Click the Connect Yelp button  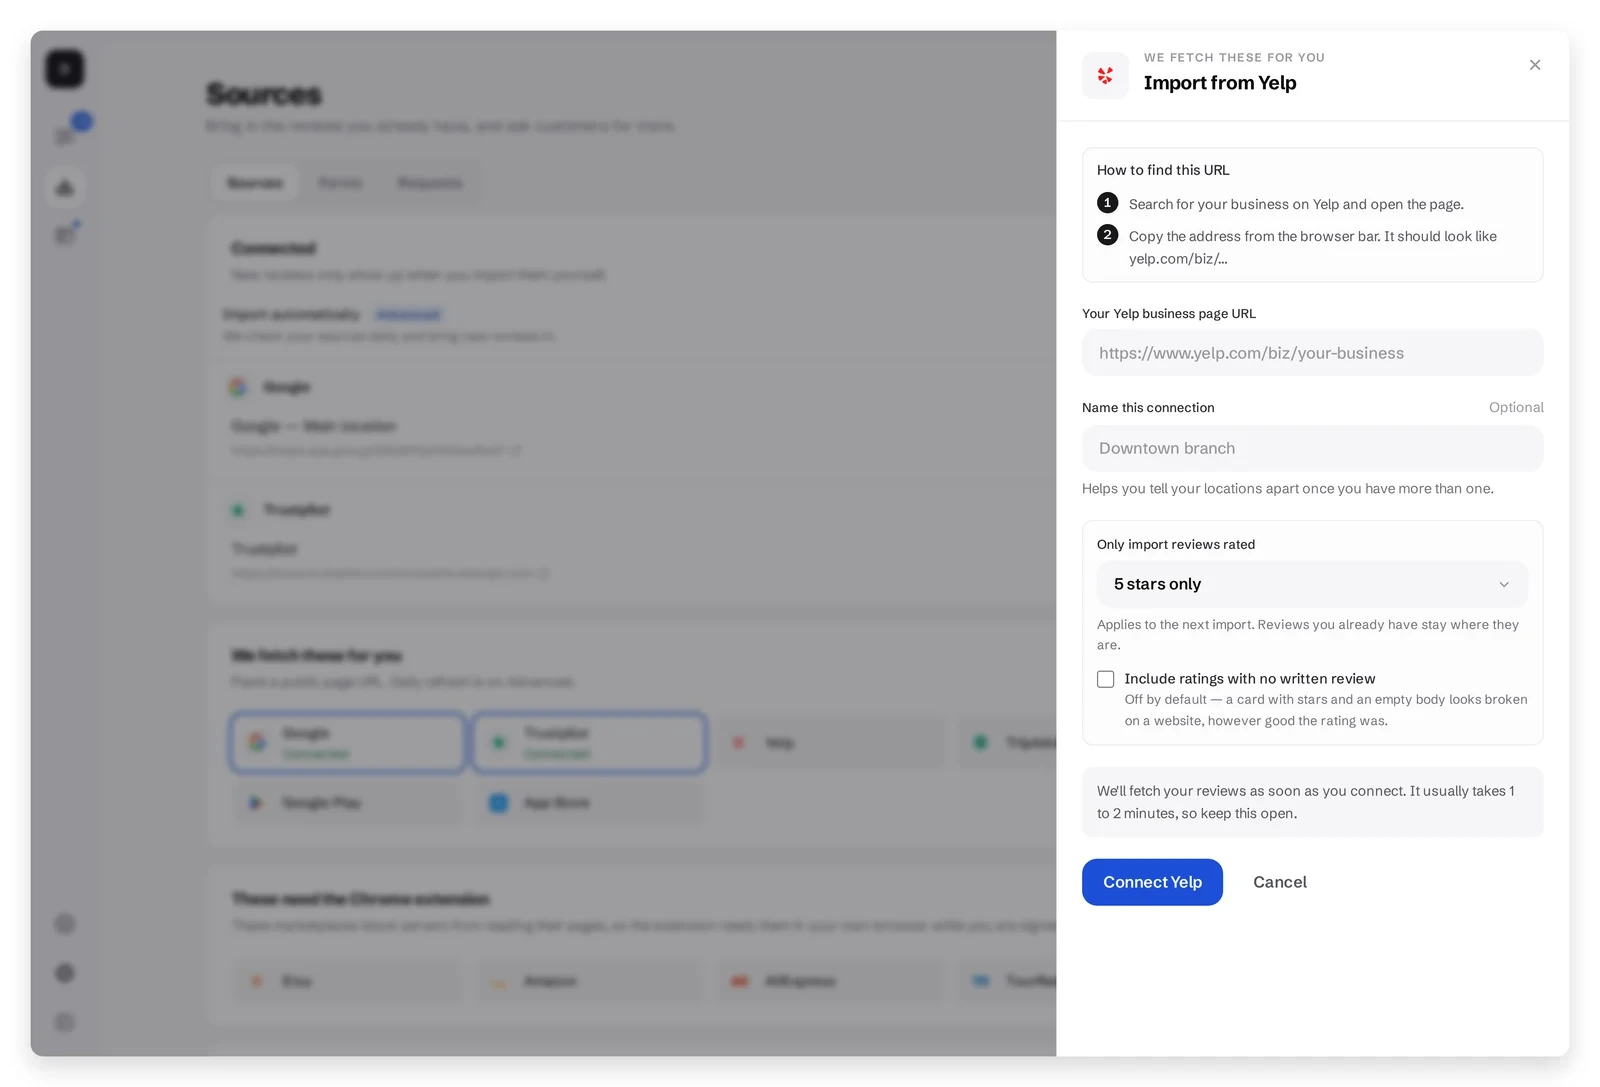tap(1152, 882)
